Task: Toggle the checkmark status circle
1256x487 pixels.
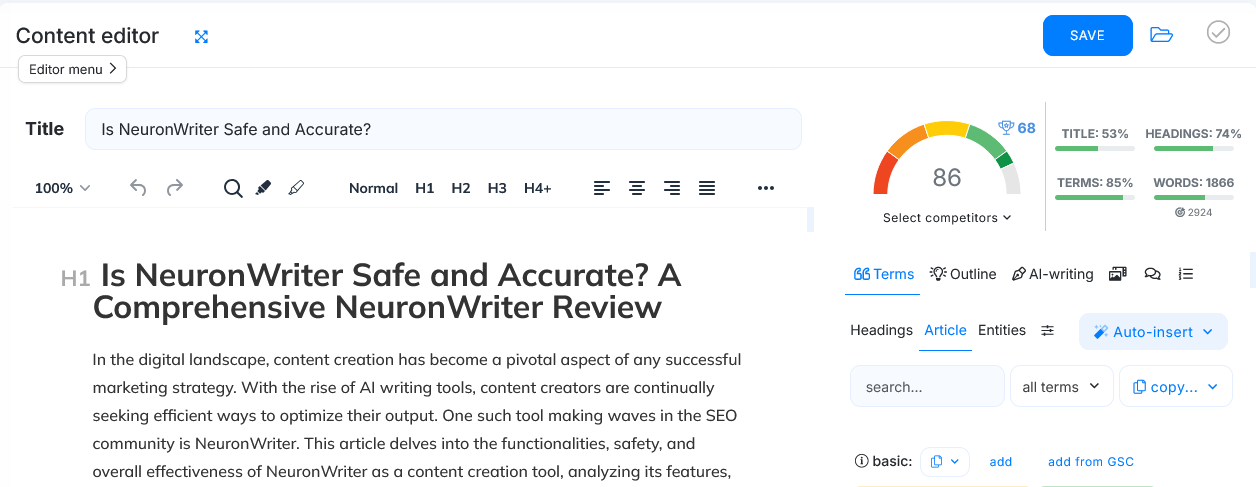Action: (x=1218, y=33)
